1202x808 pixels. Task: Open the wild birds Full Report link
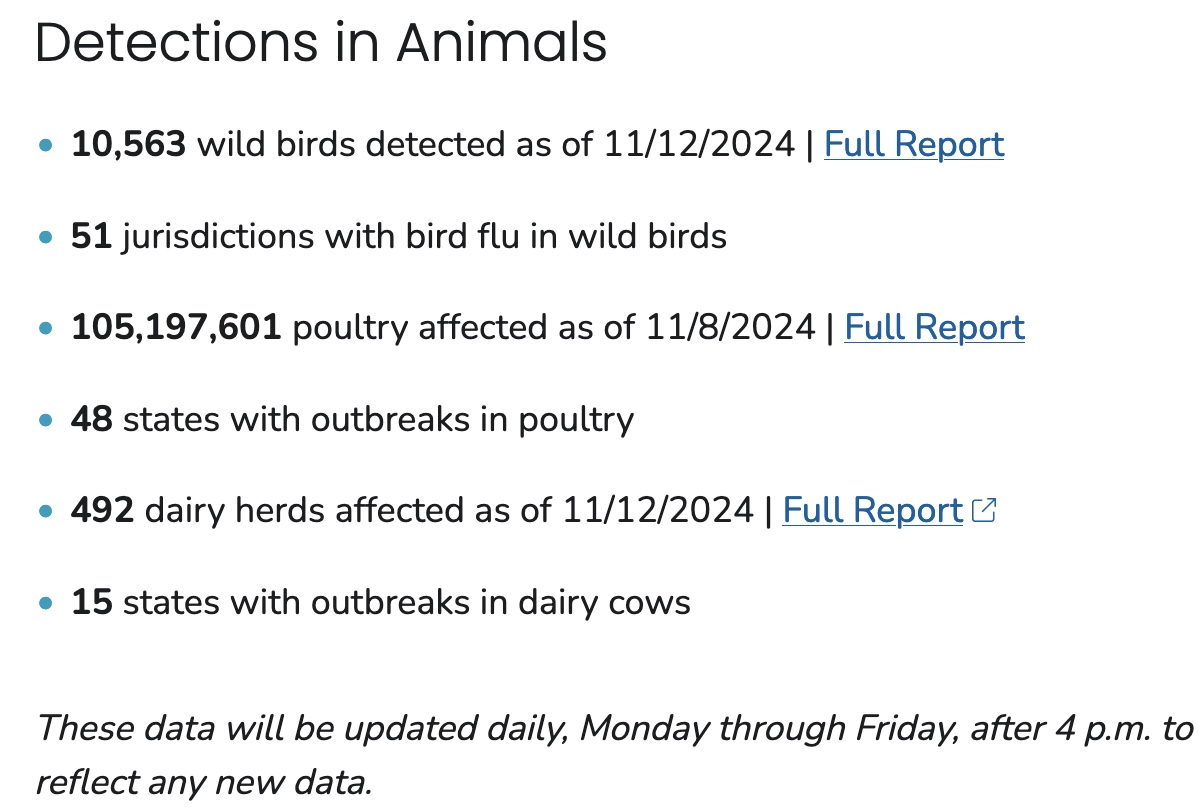913,145
